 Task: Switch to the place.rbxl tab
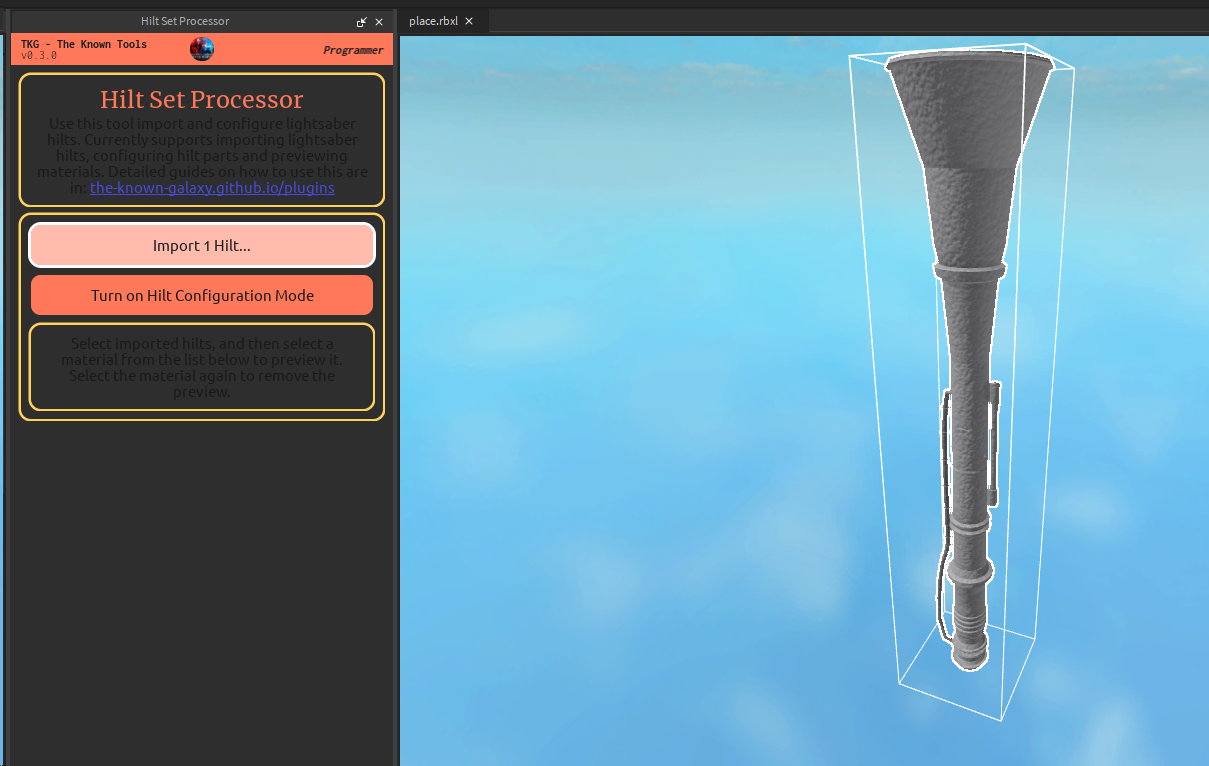433,21
